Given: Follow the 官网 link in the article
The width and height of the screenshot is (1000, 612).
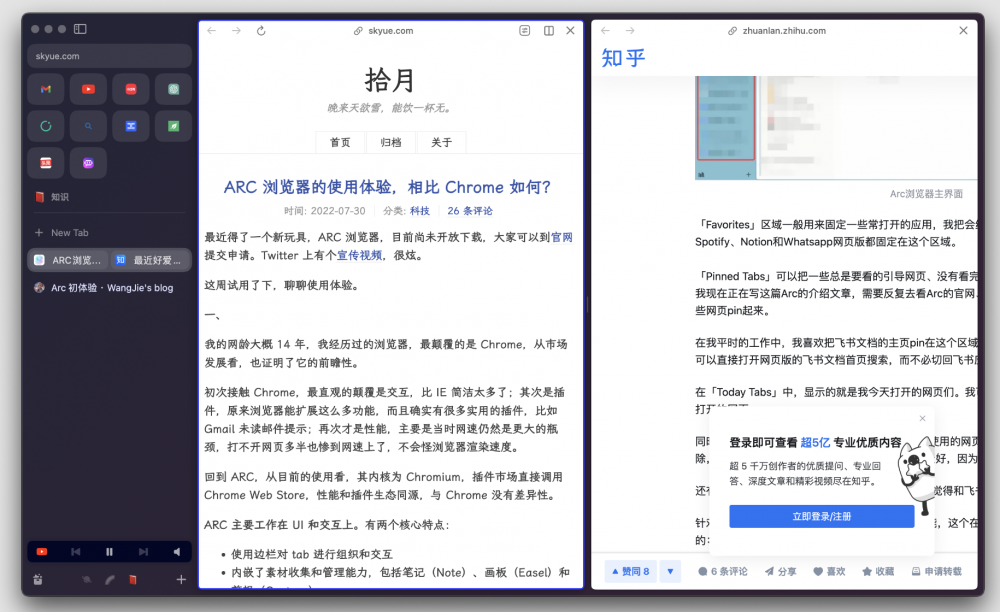Looking at the screenshot, I should point(562,237).
